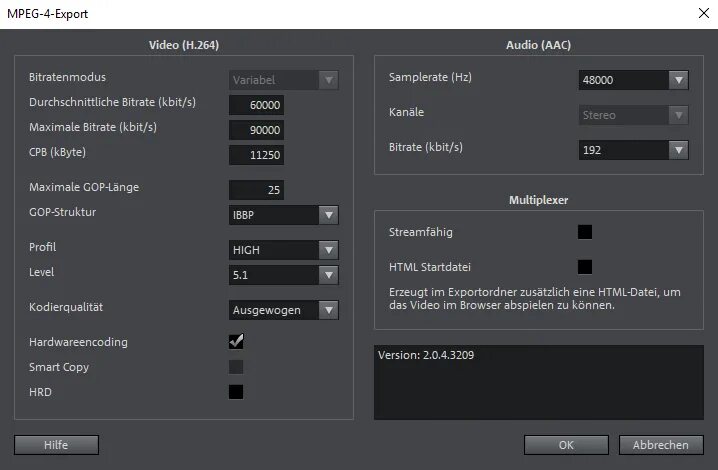718x470 pixels.
Task: Open the Kanäle Stereo dropdown
Action: click(x=633, y=115)
